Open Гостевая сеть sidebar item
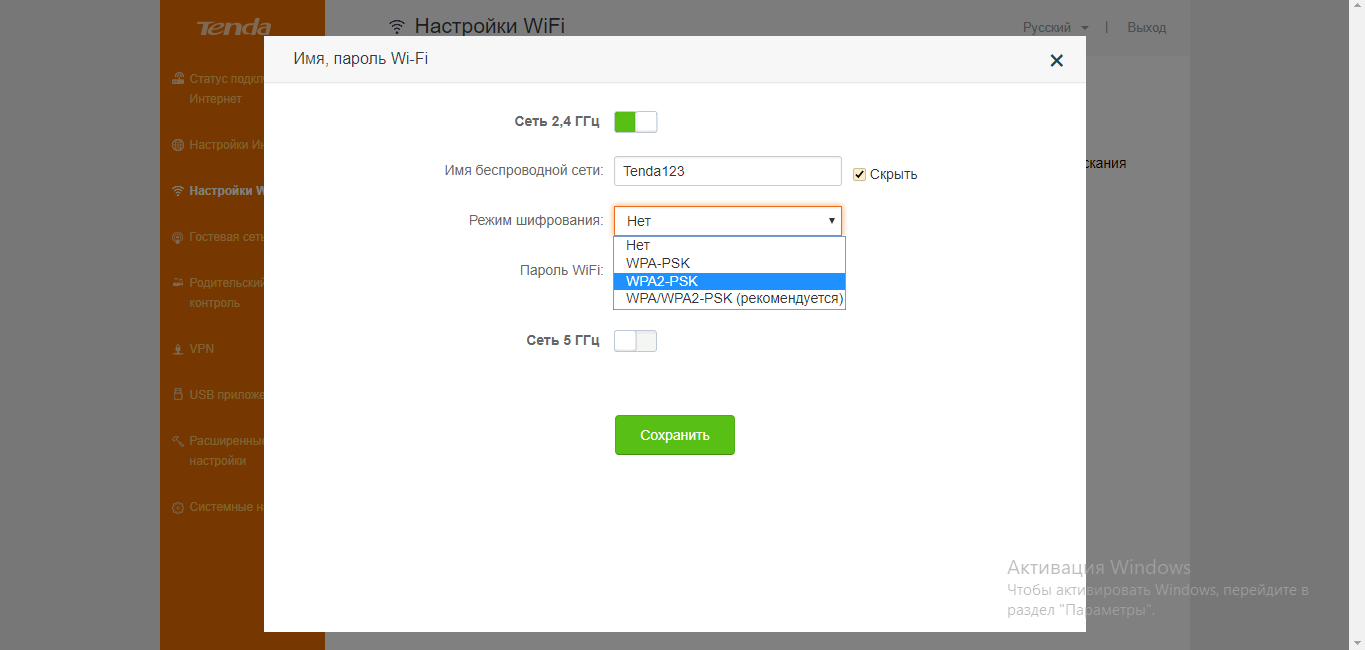The height and width of the screenshot is (650, 1365). [226, 237]
